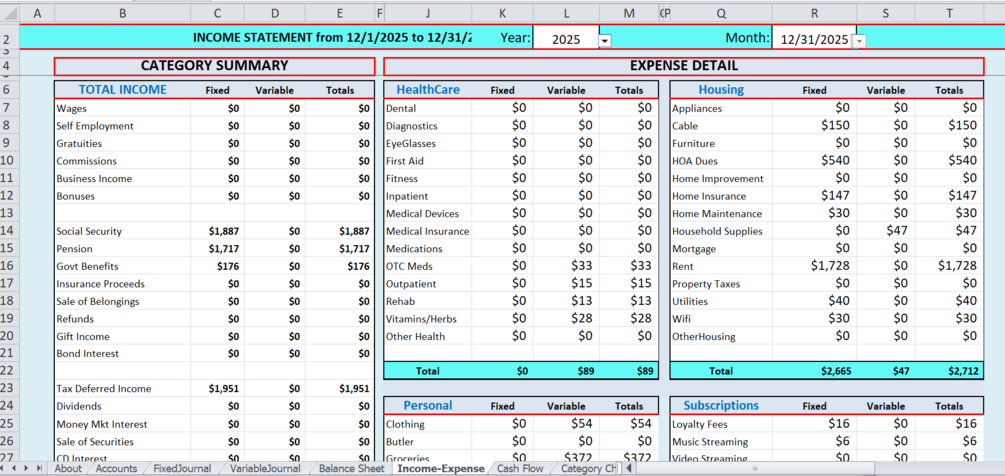Select the Household Supplies variable value $47
Image resolution: width=1005 pixels, height=476 pixels.
pos(886,231)
